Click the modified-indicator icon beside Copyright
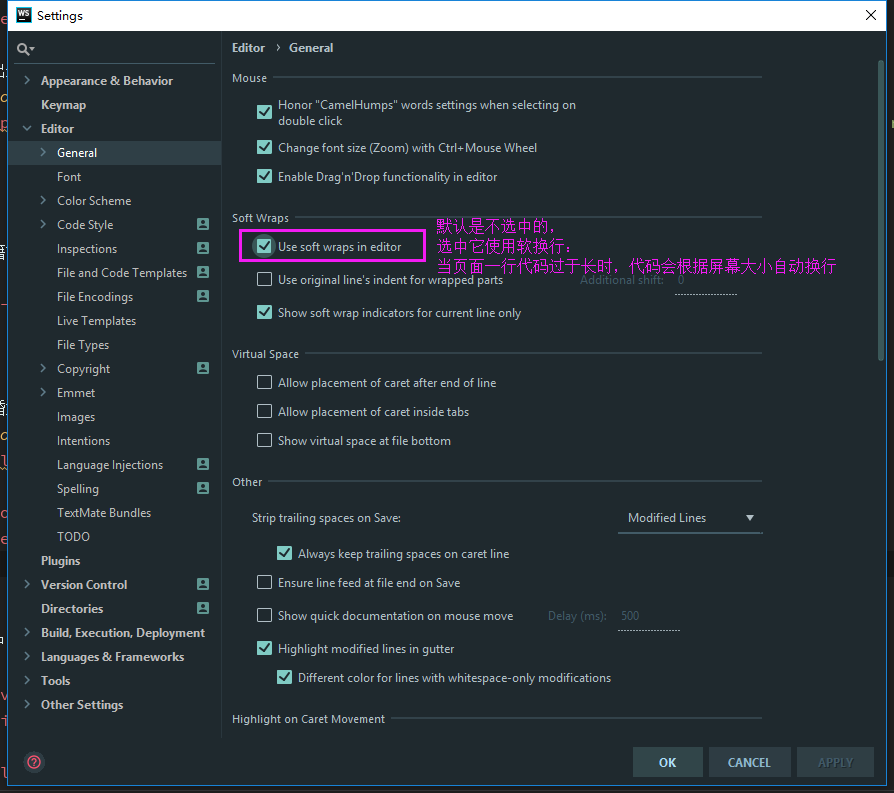894x793 pixels. tap(204, 368)
